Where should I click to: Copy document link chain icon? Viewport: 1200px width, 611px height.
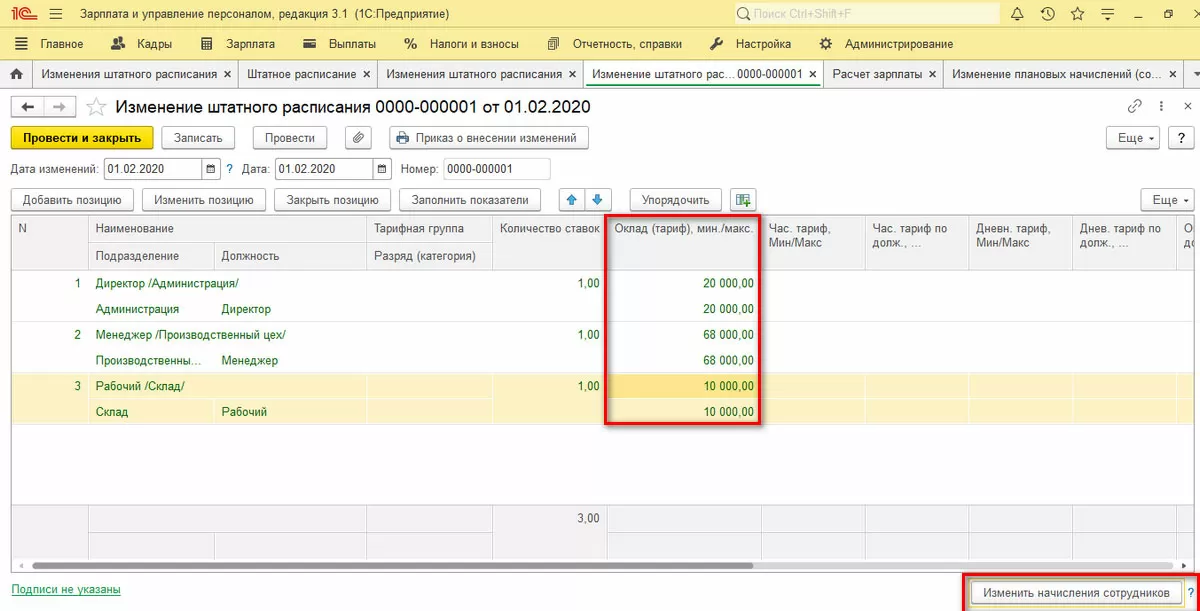[x=1135, y=107]
